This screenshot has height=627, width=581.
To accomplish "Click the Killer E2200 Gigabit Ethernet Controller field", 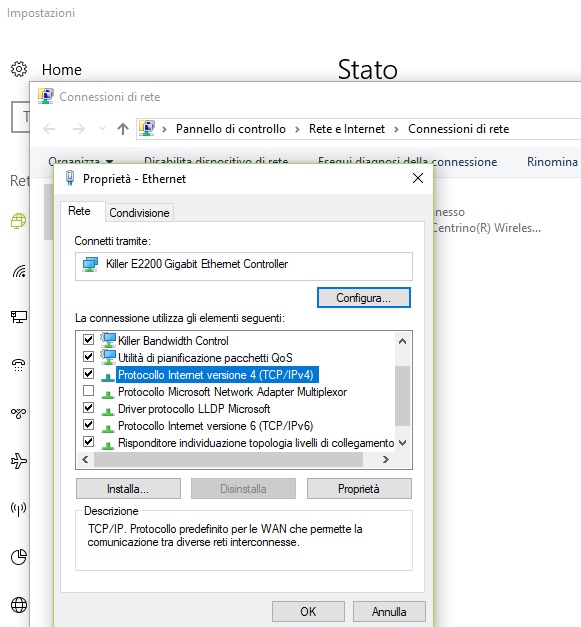I will tap(244, 266).
